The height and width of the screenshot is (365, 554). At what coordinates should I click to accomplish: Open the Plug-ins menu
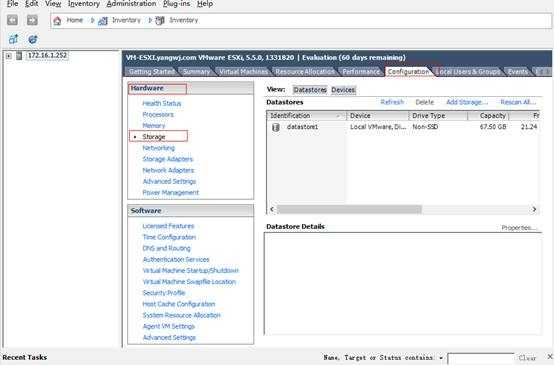point(177,4)
